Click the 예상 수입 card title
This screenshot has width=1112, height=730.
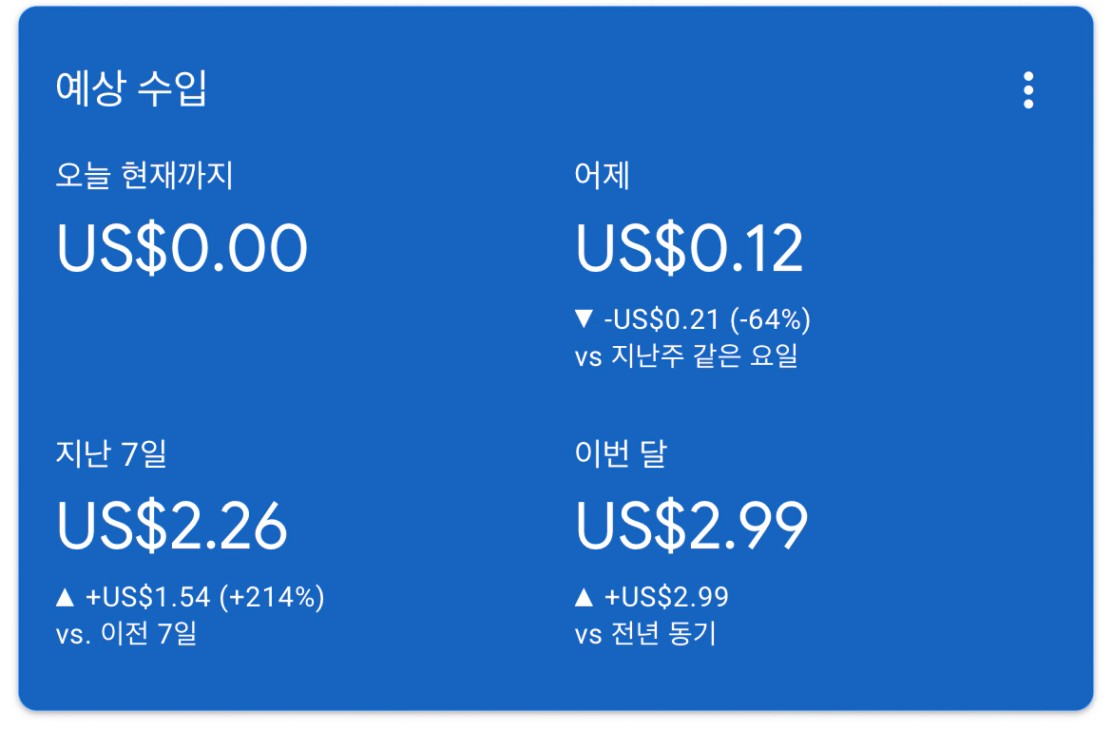131,89
